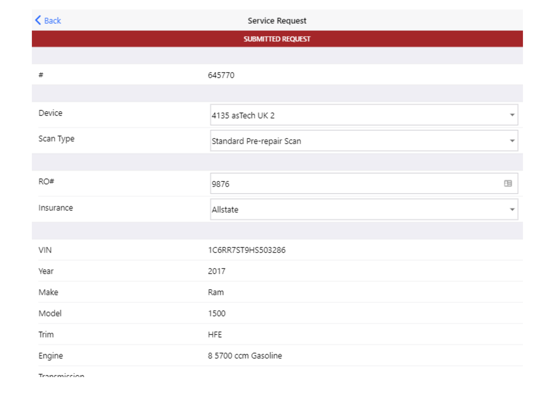Click the RO# input field containing 9876

pyautogui.click(x=364, y=183)
